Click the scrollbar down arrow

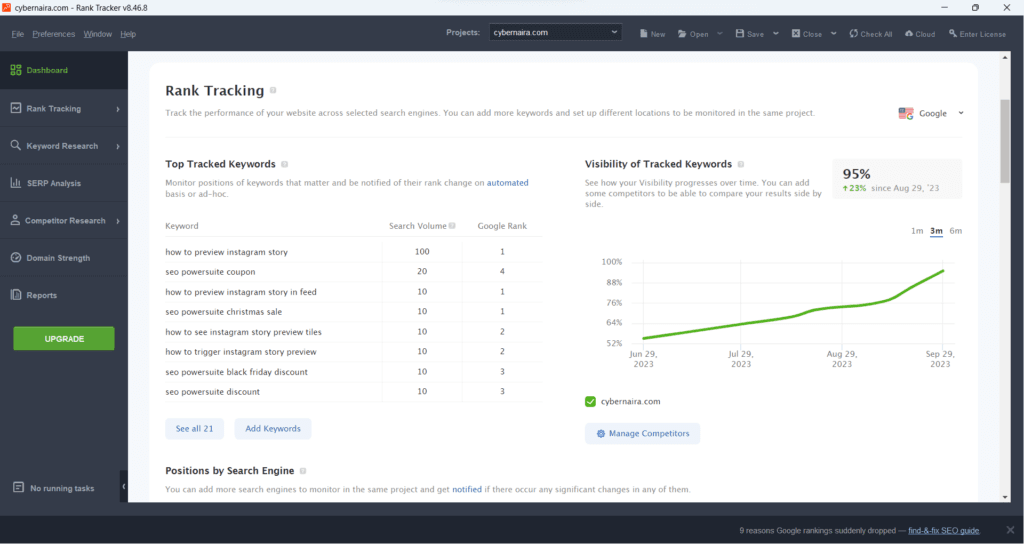(x=1005, y=497)
